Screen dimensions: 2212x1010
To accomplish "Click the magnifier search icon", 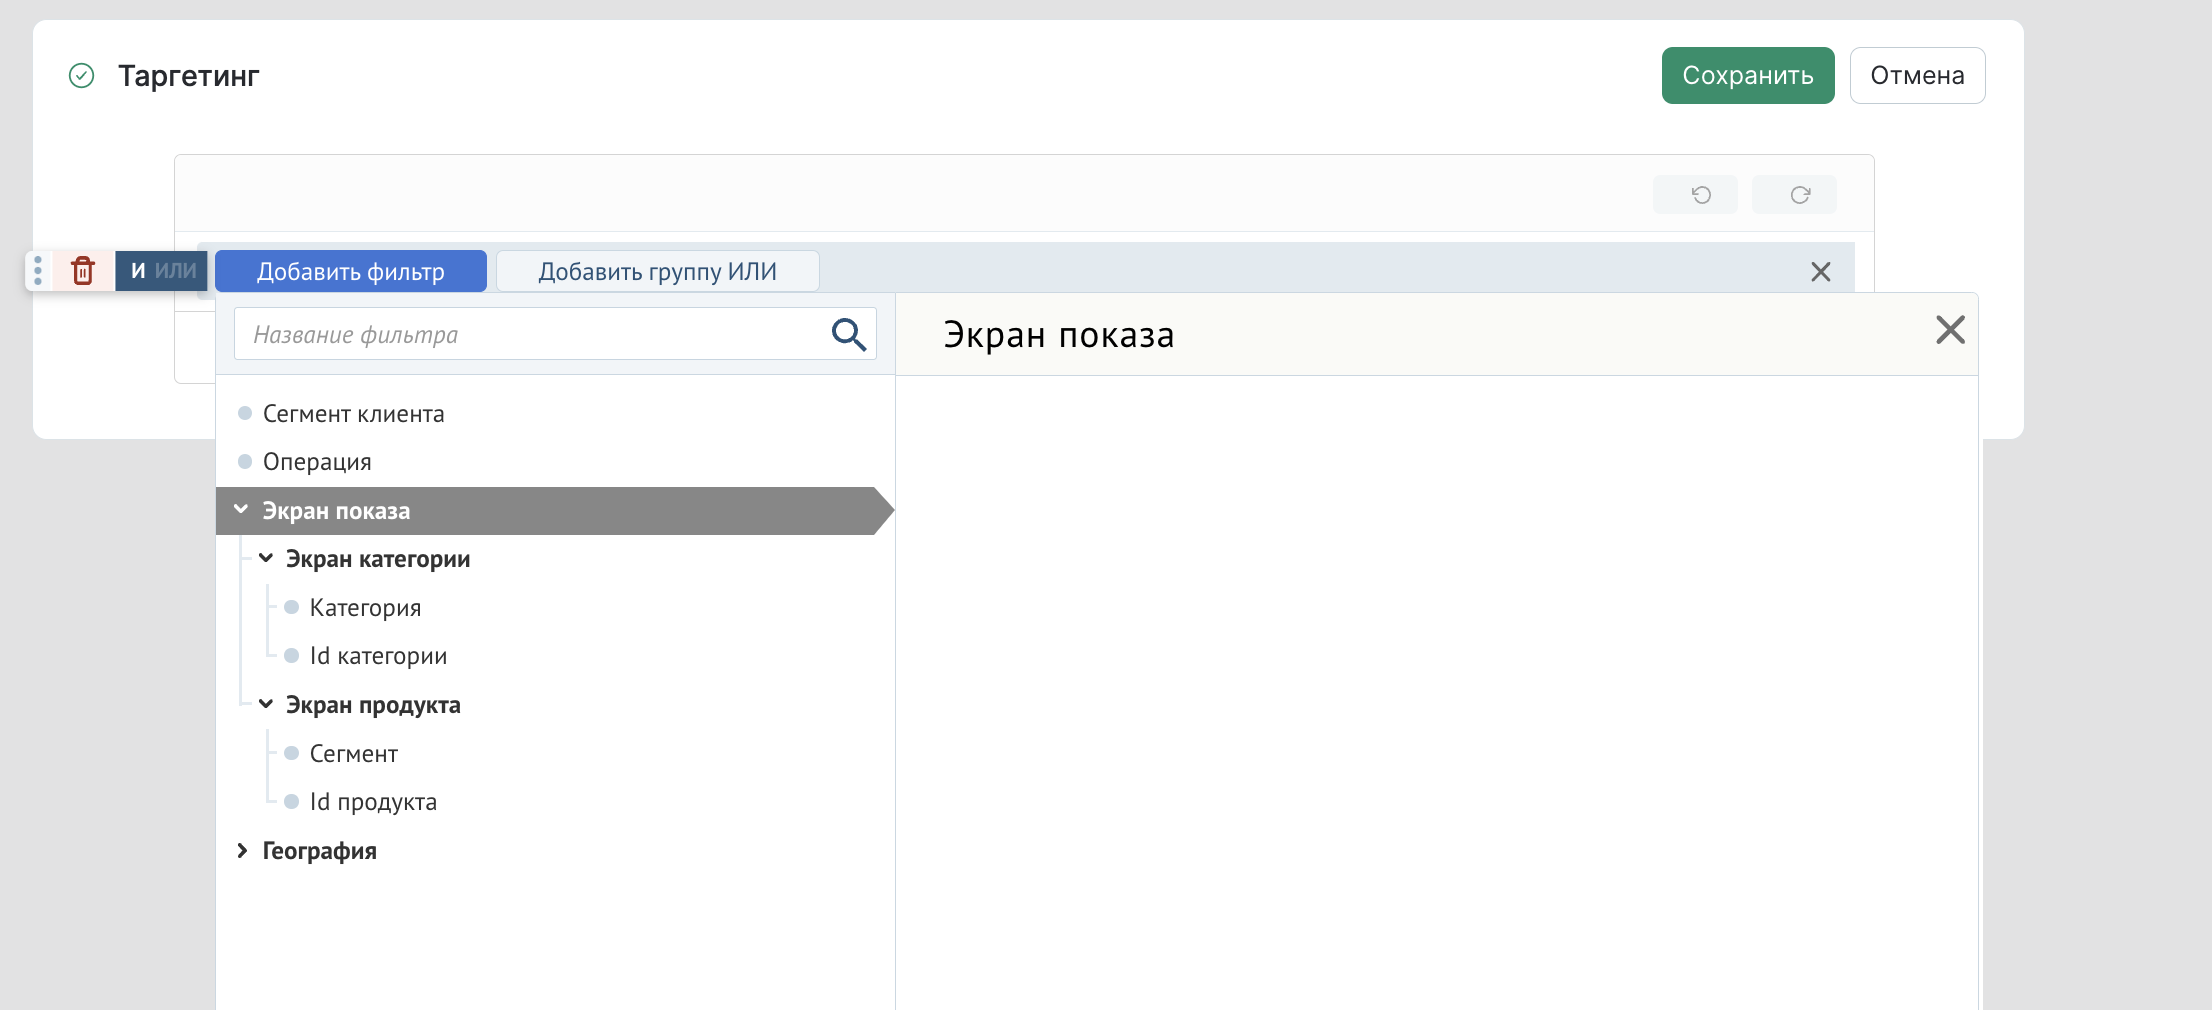I will tap(849, 334).
